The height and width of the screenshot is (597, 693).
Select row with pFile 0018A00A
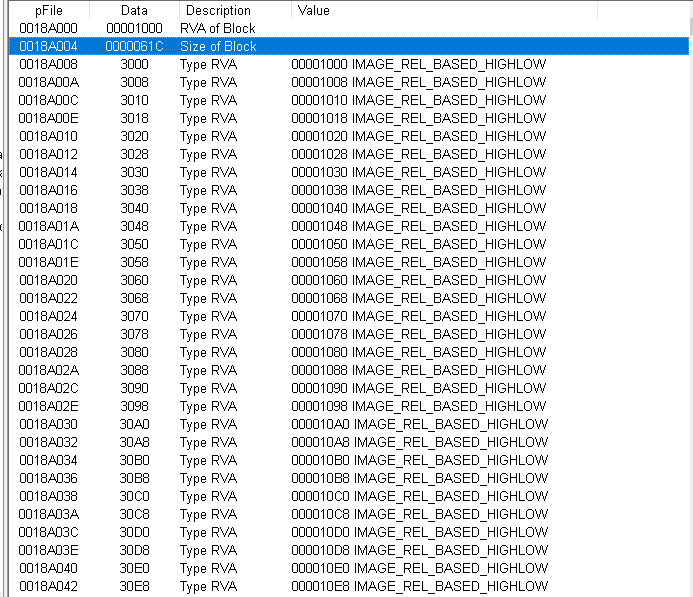(349, 83)
